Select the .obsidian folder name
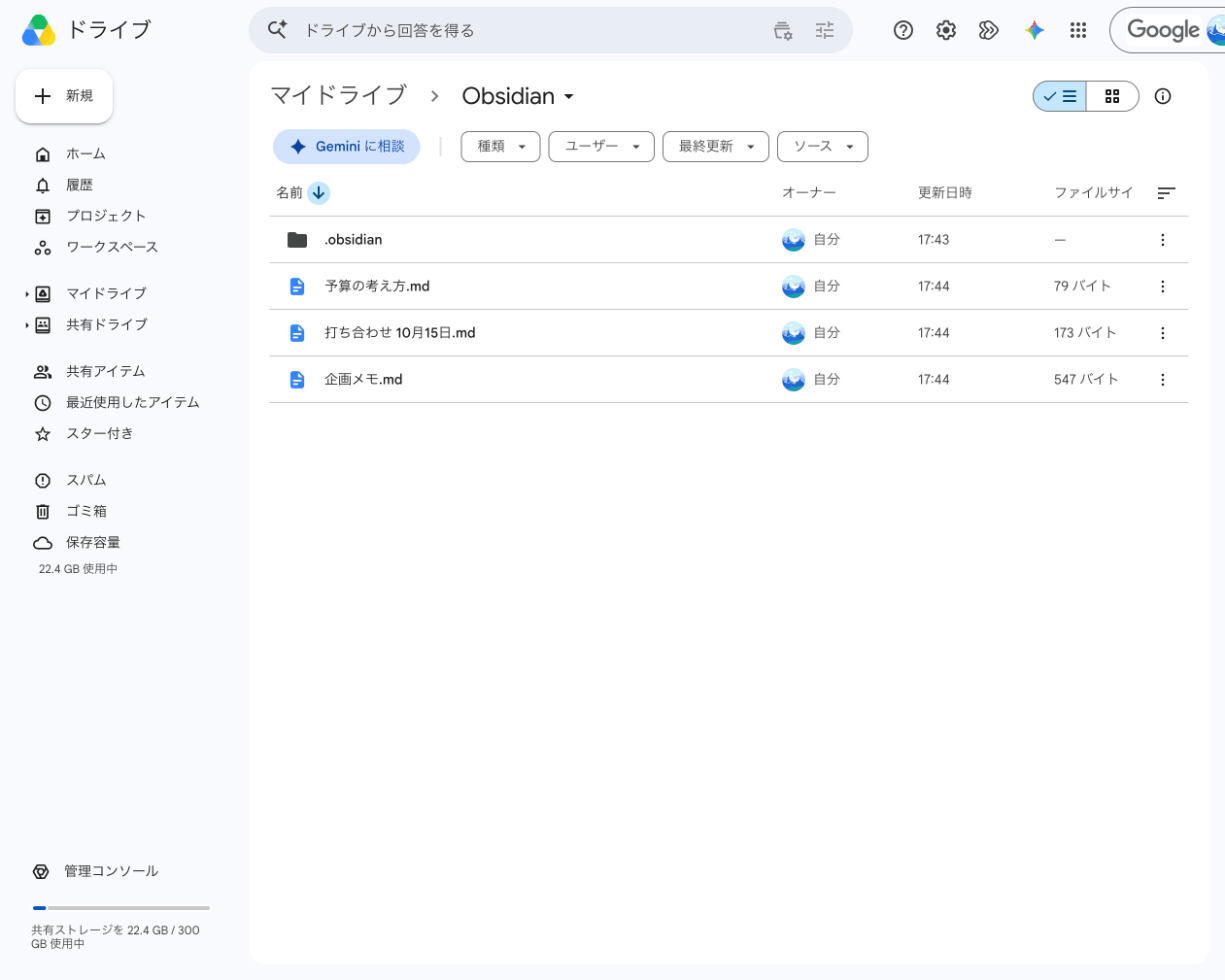Viewport: 1225px width, 980px height. click(x=353, y=240)
